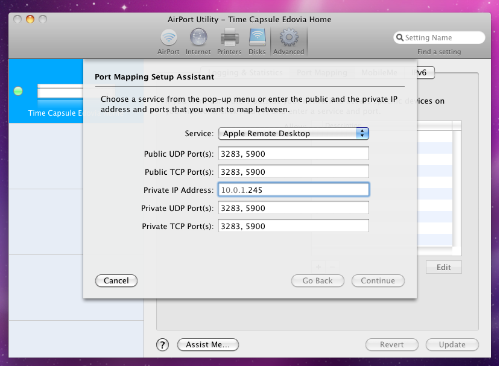
Task: Open the Disks settings pane
Action: tap(257, 42)
